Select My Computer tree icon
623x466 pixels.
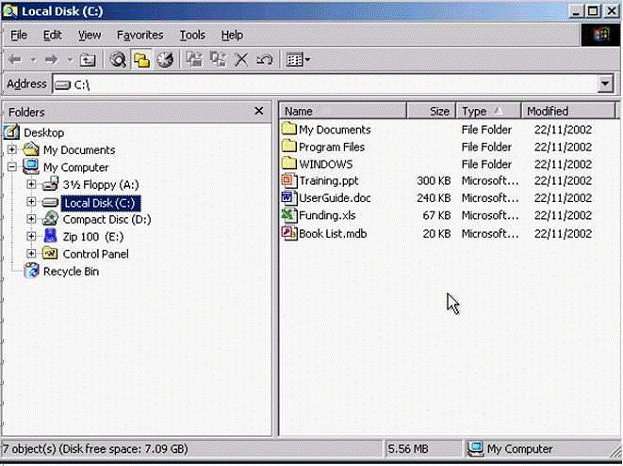[31, 166]
